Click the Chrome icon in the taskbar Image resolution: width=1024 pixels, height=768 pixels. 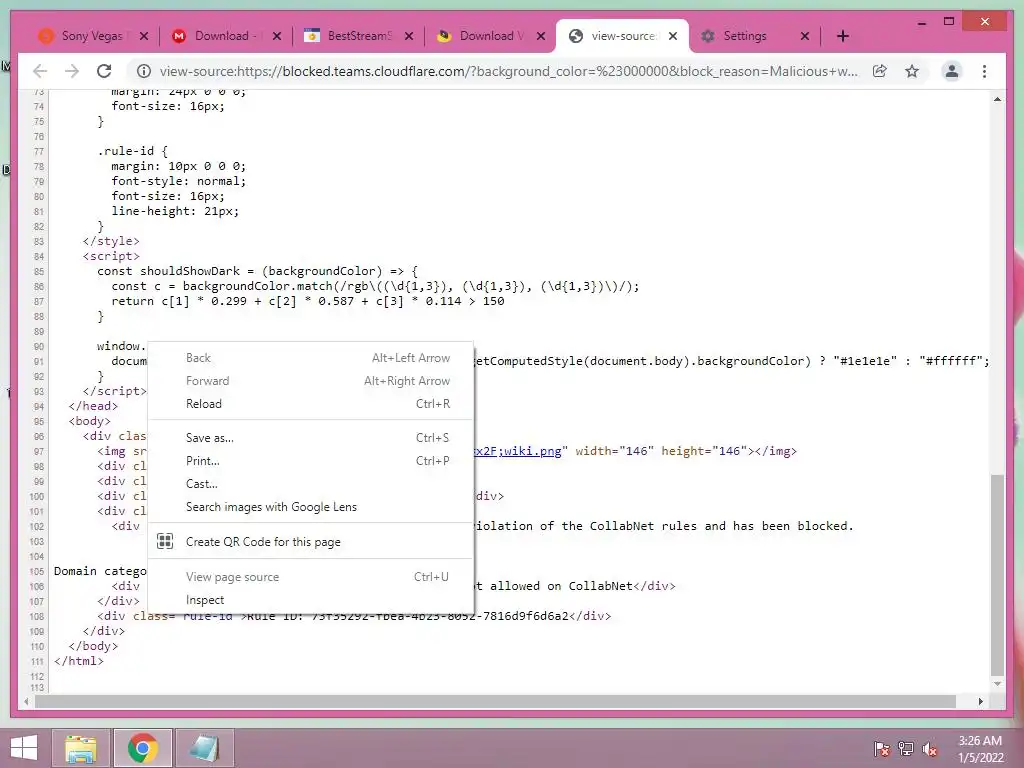click(143, 748)
